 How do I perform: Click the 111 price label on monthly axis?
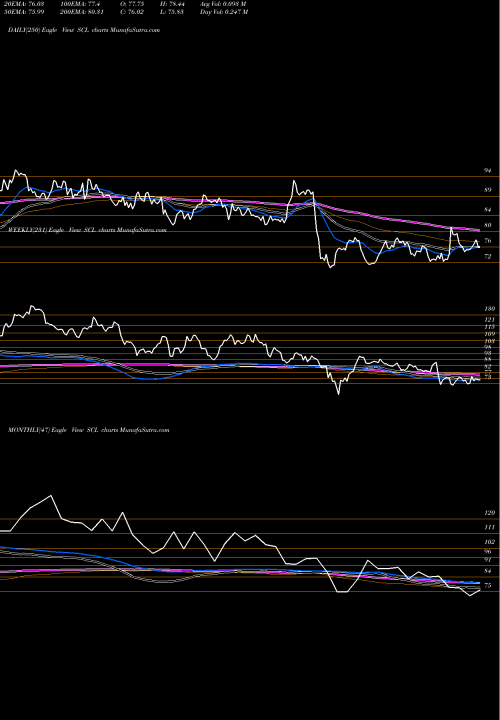[489, 528]
